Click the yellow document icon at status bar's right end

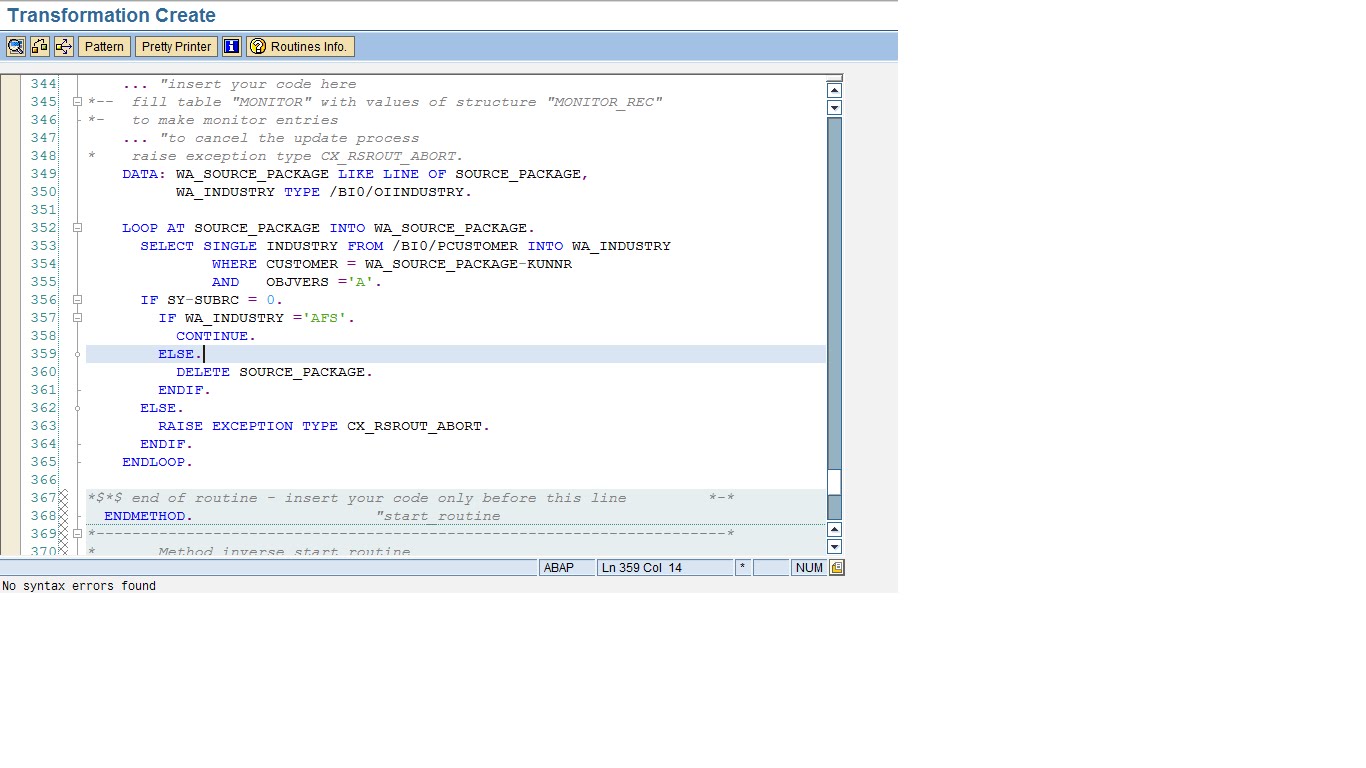pyautogui.click(x=836, y=567)
